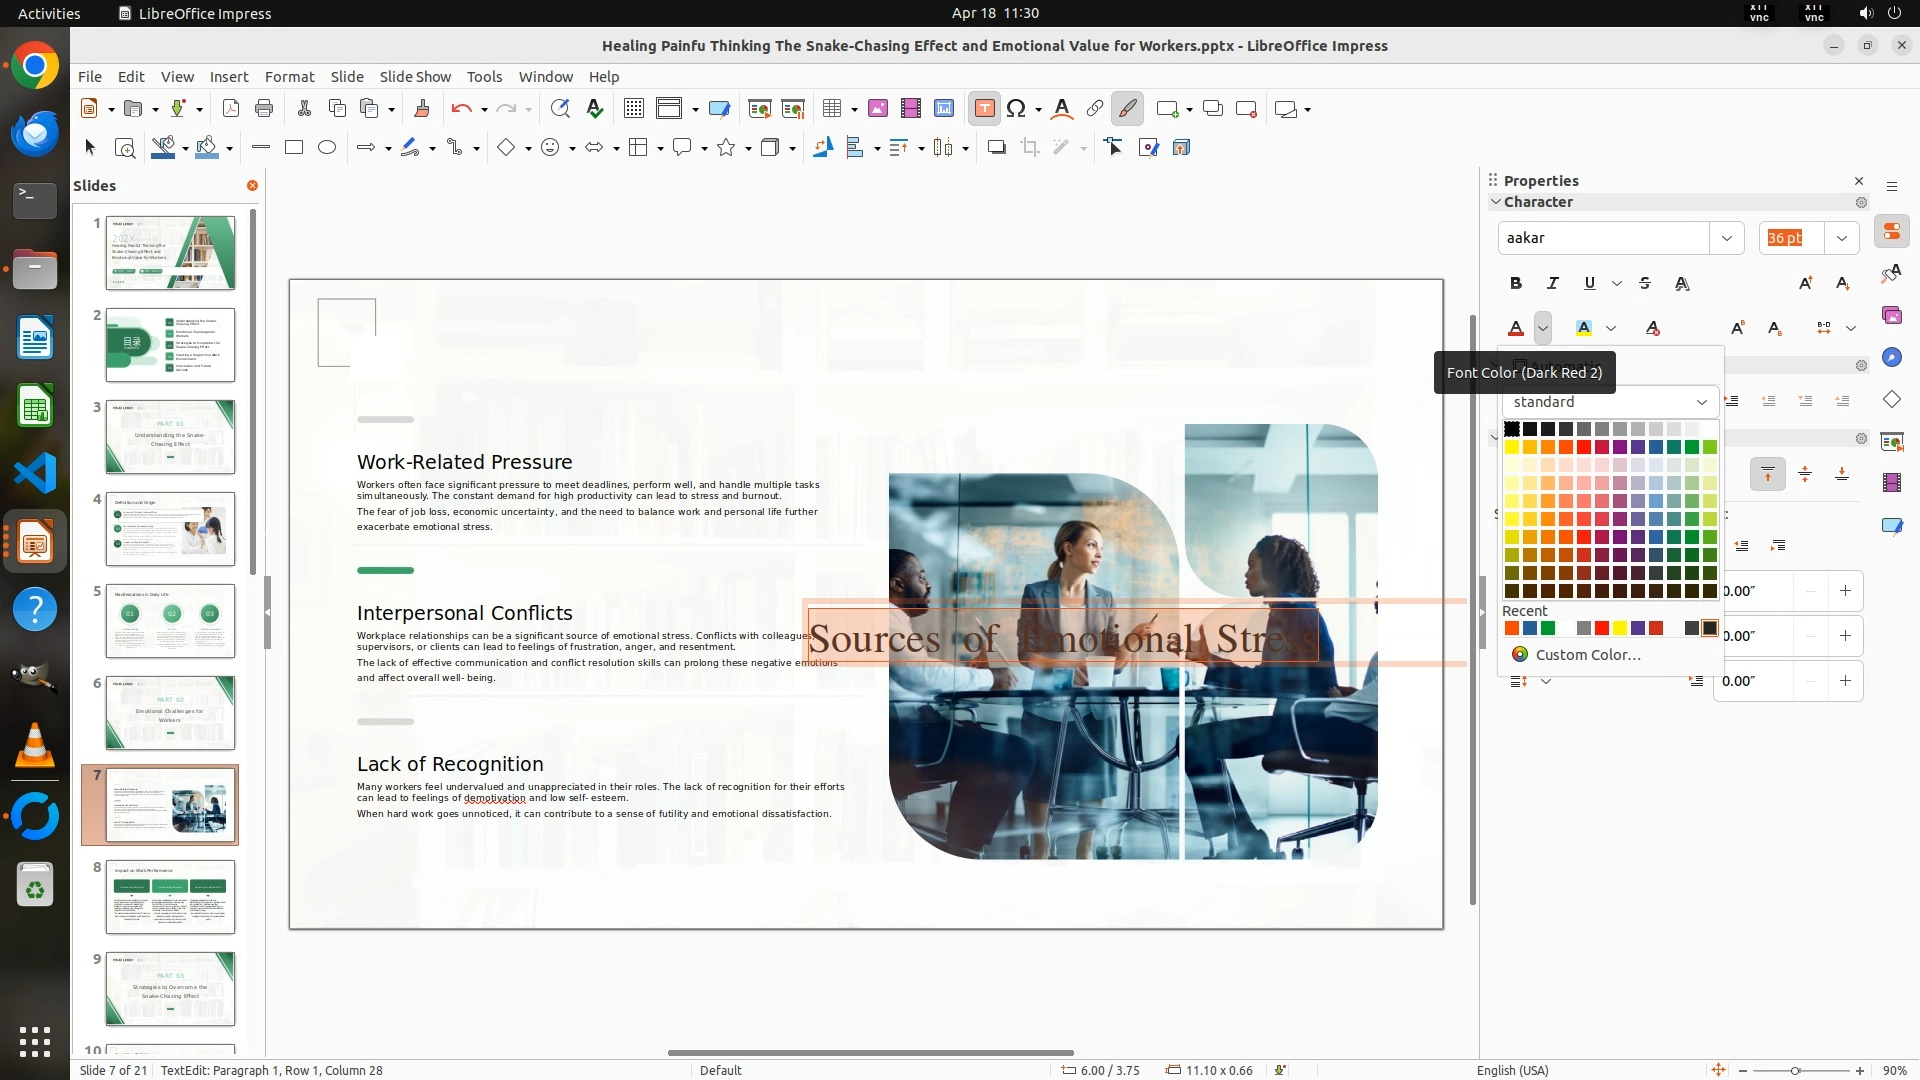Click the Insert Special Character omega icon
Viewport: 1920px width, 1080px height.
click(1016, 109)
